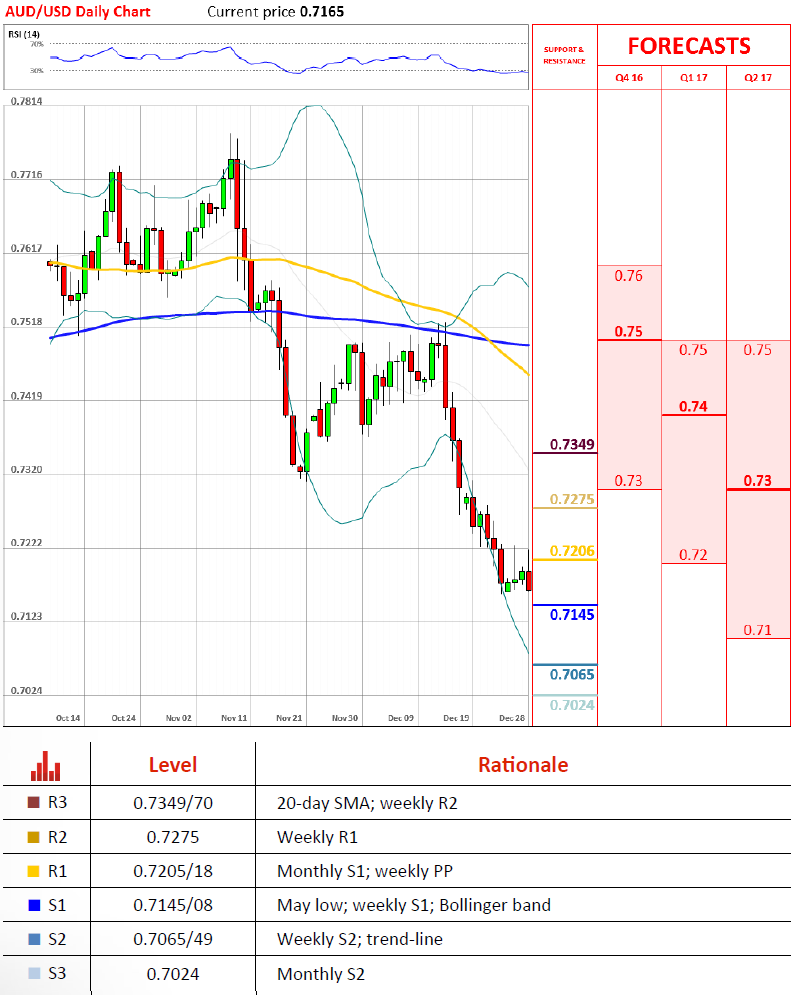Click the gold R2 color square
The width and height of the screenshot is (800, 995).
[x=34, y=837]
